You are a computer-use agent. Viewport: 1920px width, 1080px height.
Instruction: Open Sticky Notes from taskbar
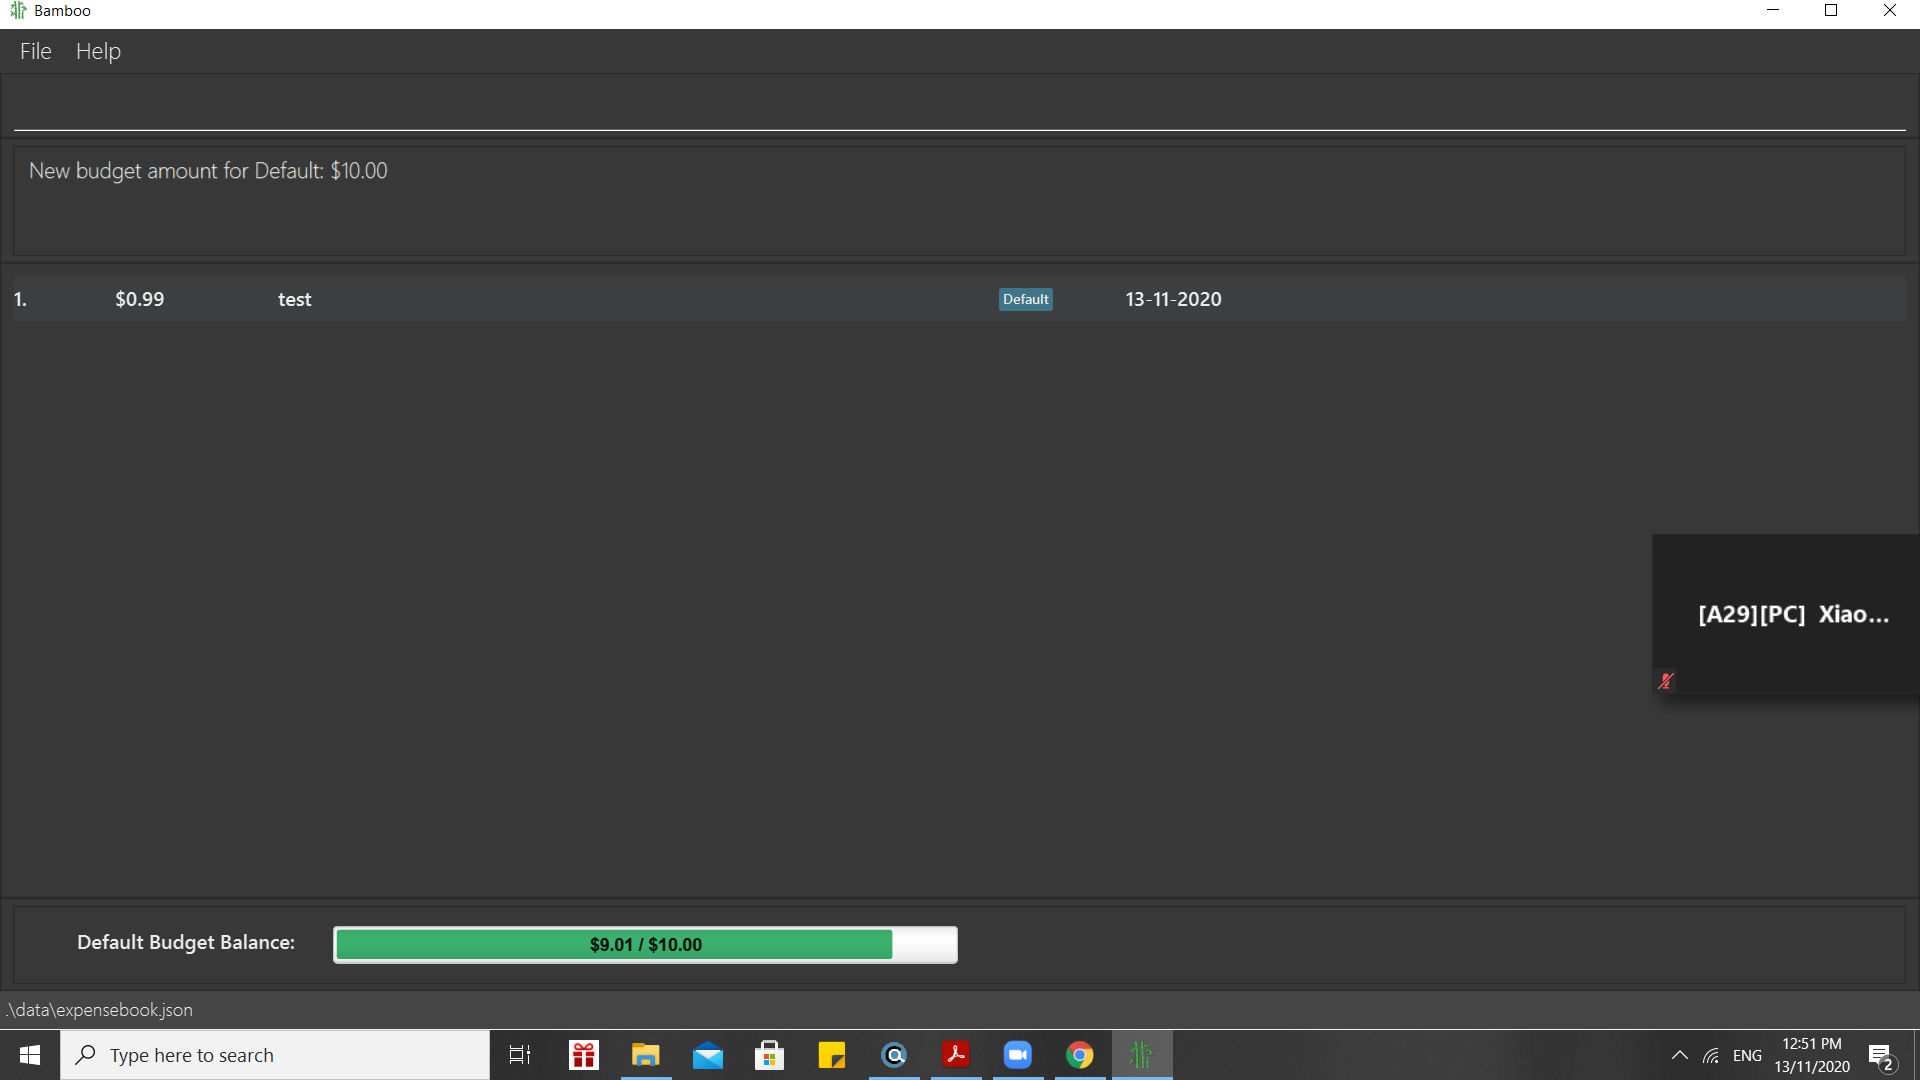point(831,1055)
